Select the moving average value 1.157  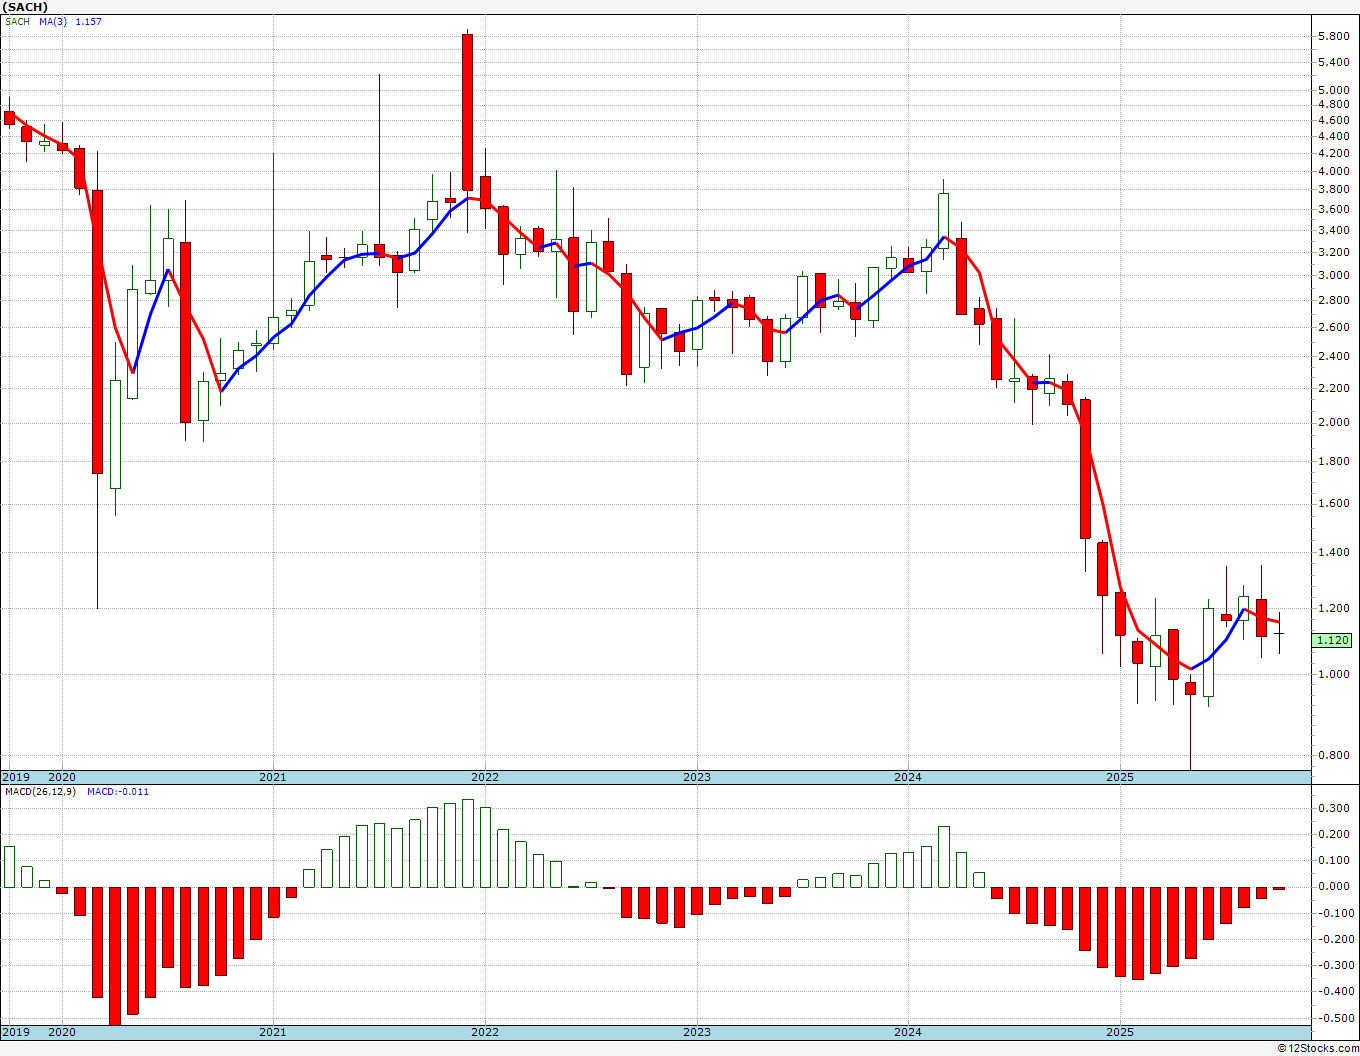pos(89,22)
